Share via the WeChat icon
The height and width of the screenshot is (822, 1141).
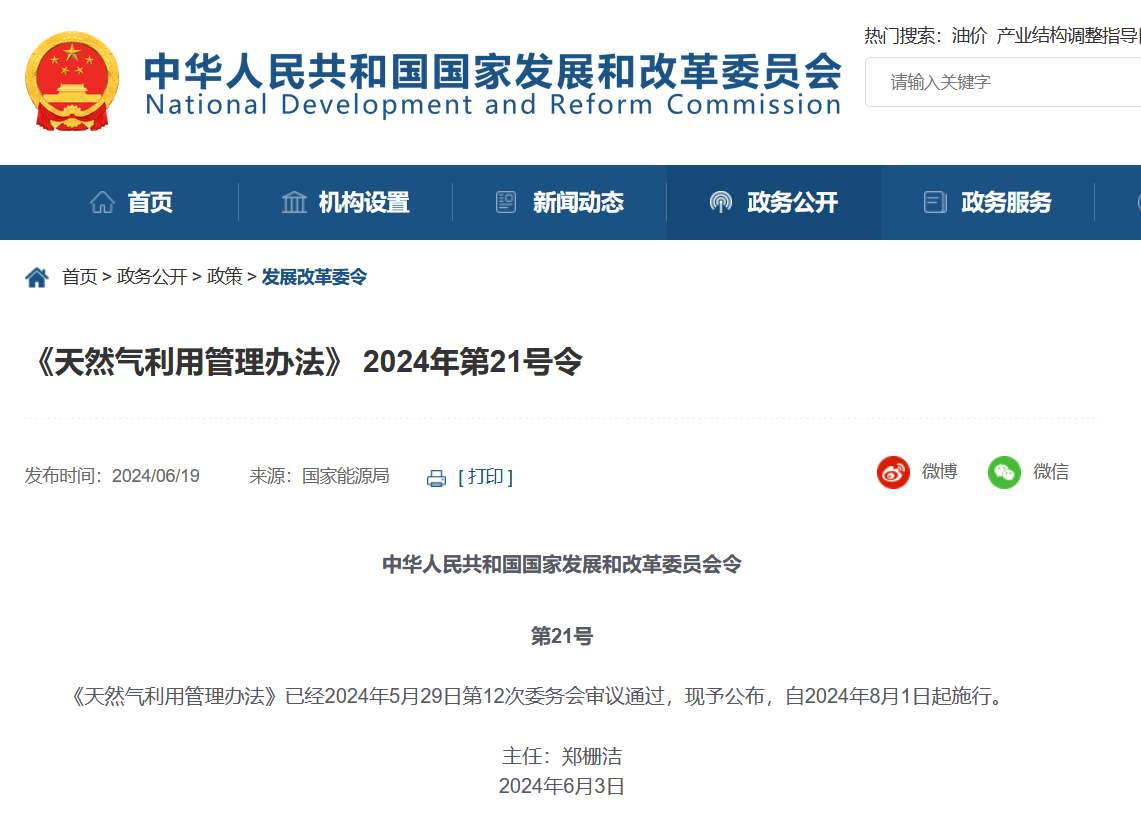[1004, 472]
